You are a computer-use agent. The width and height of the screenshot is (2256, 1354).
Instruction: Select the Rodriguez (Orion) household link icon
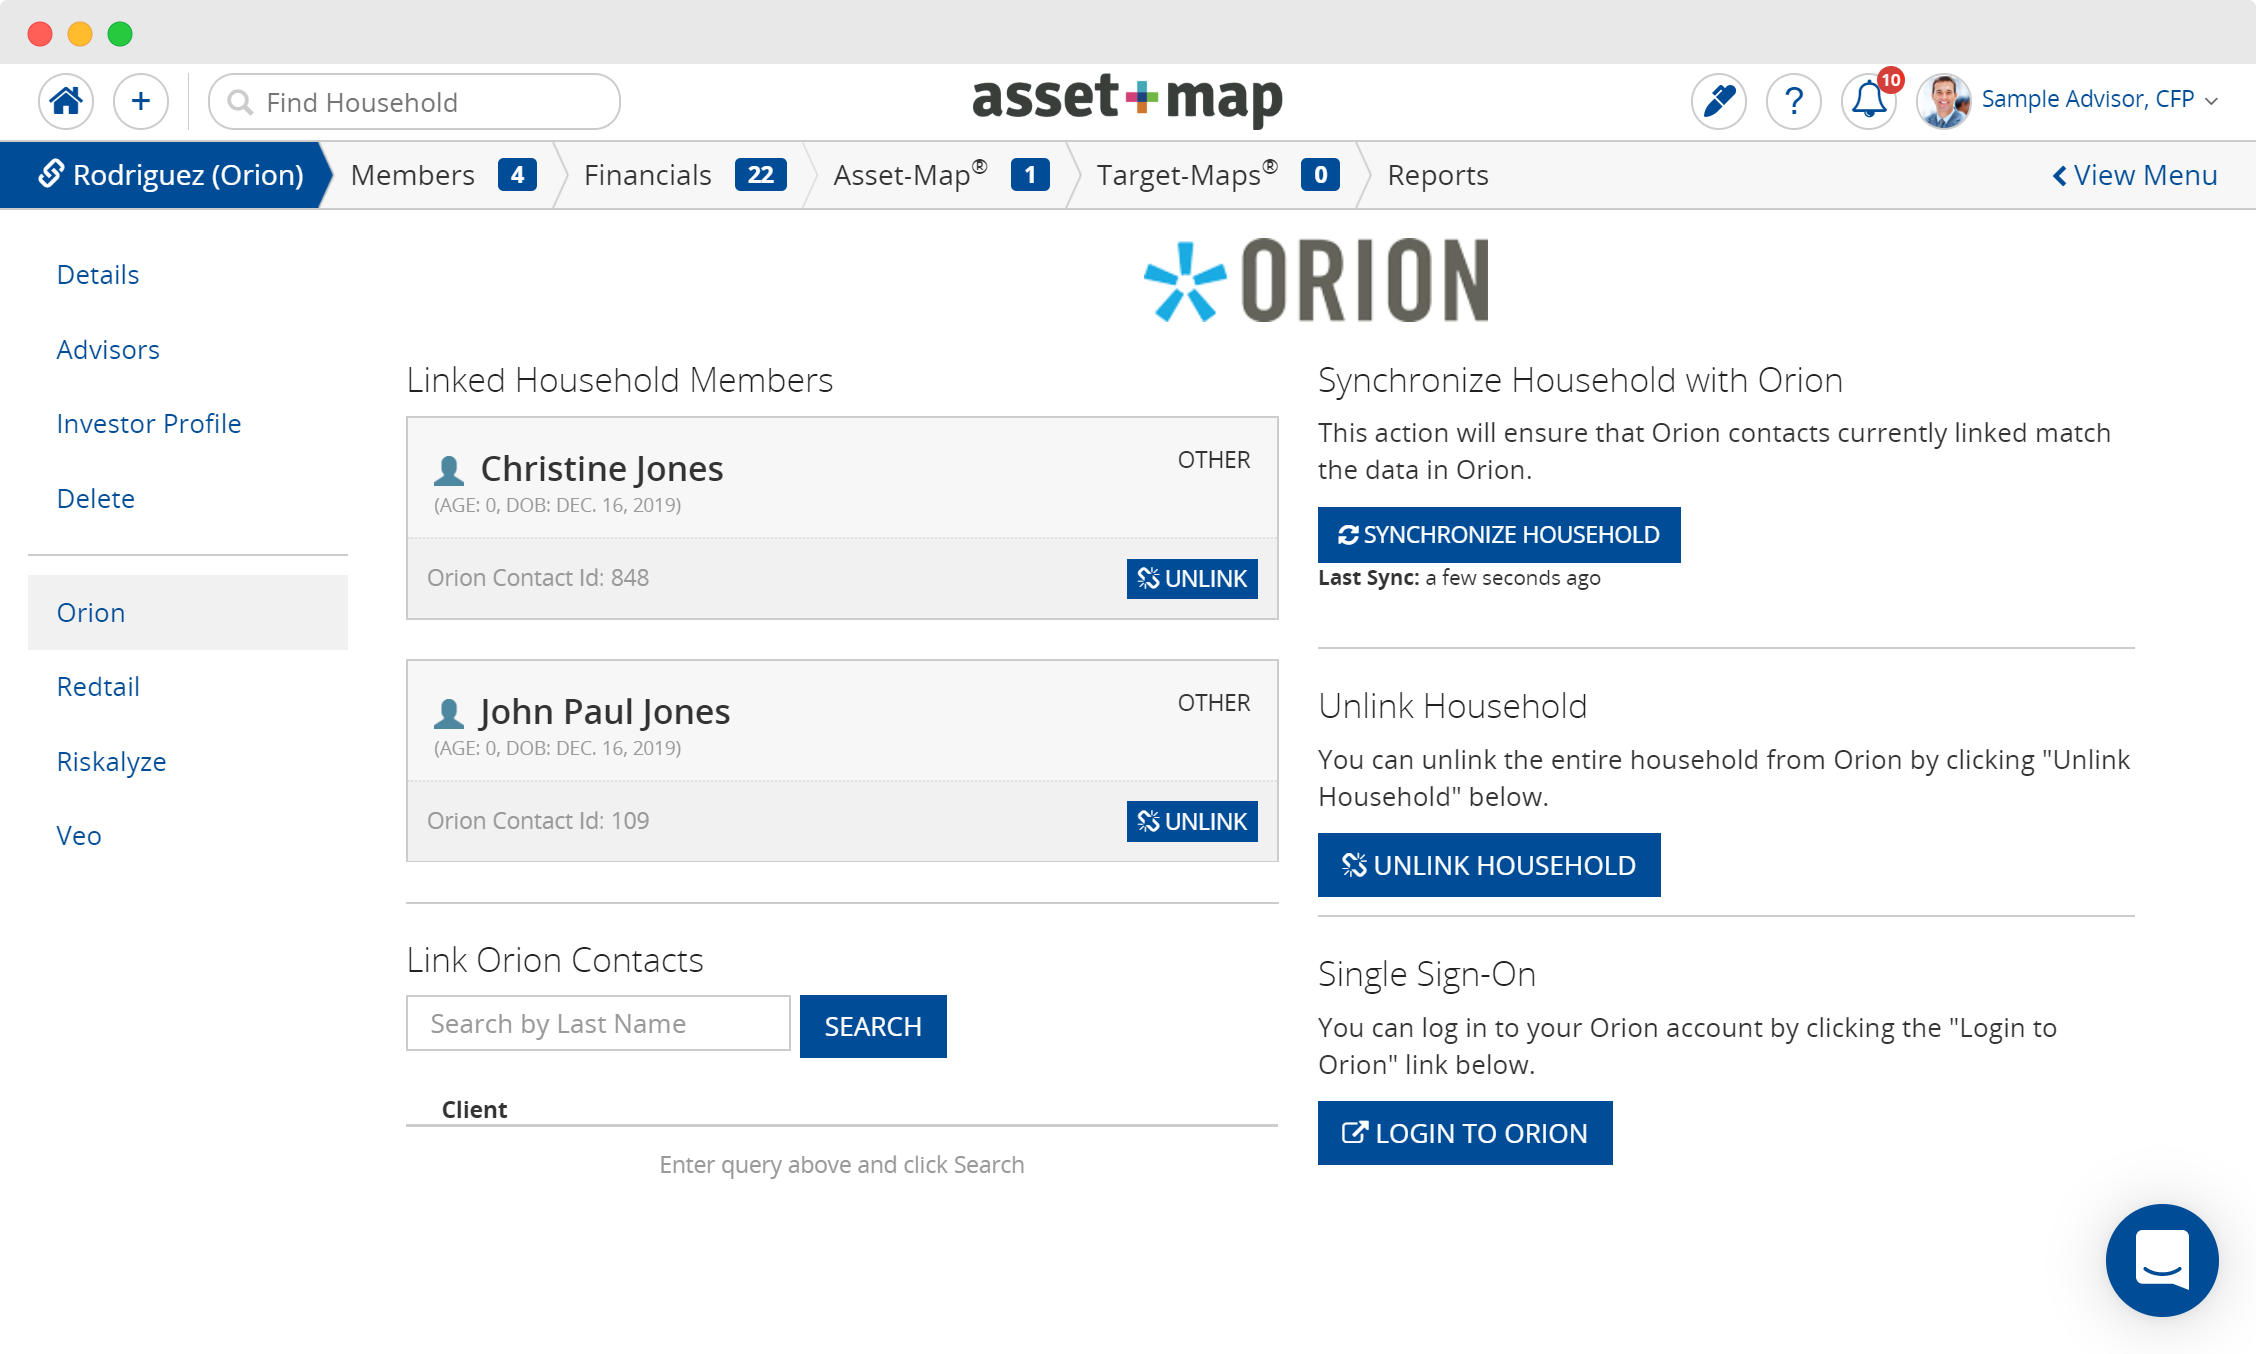point(49,174)
